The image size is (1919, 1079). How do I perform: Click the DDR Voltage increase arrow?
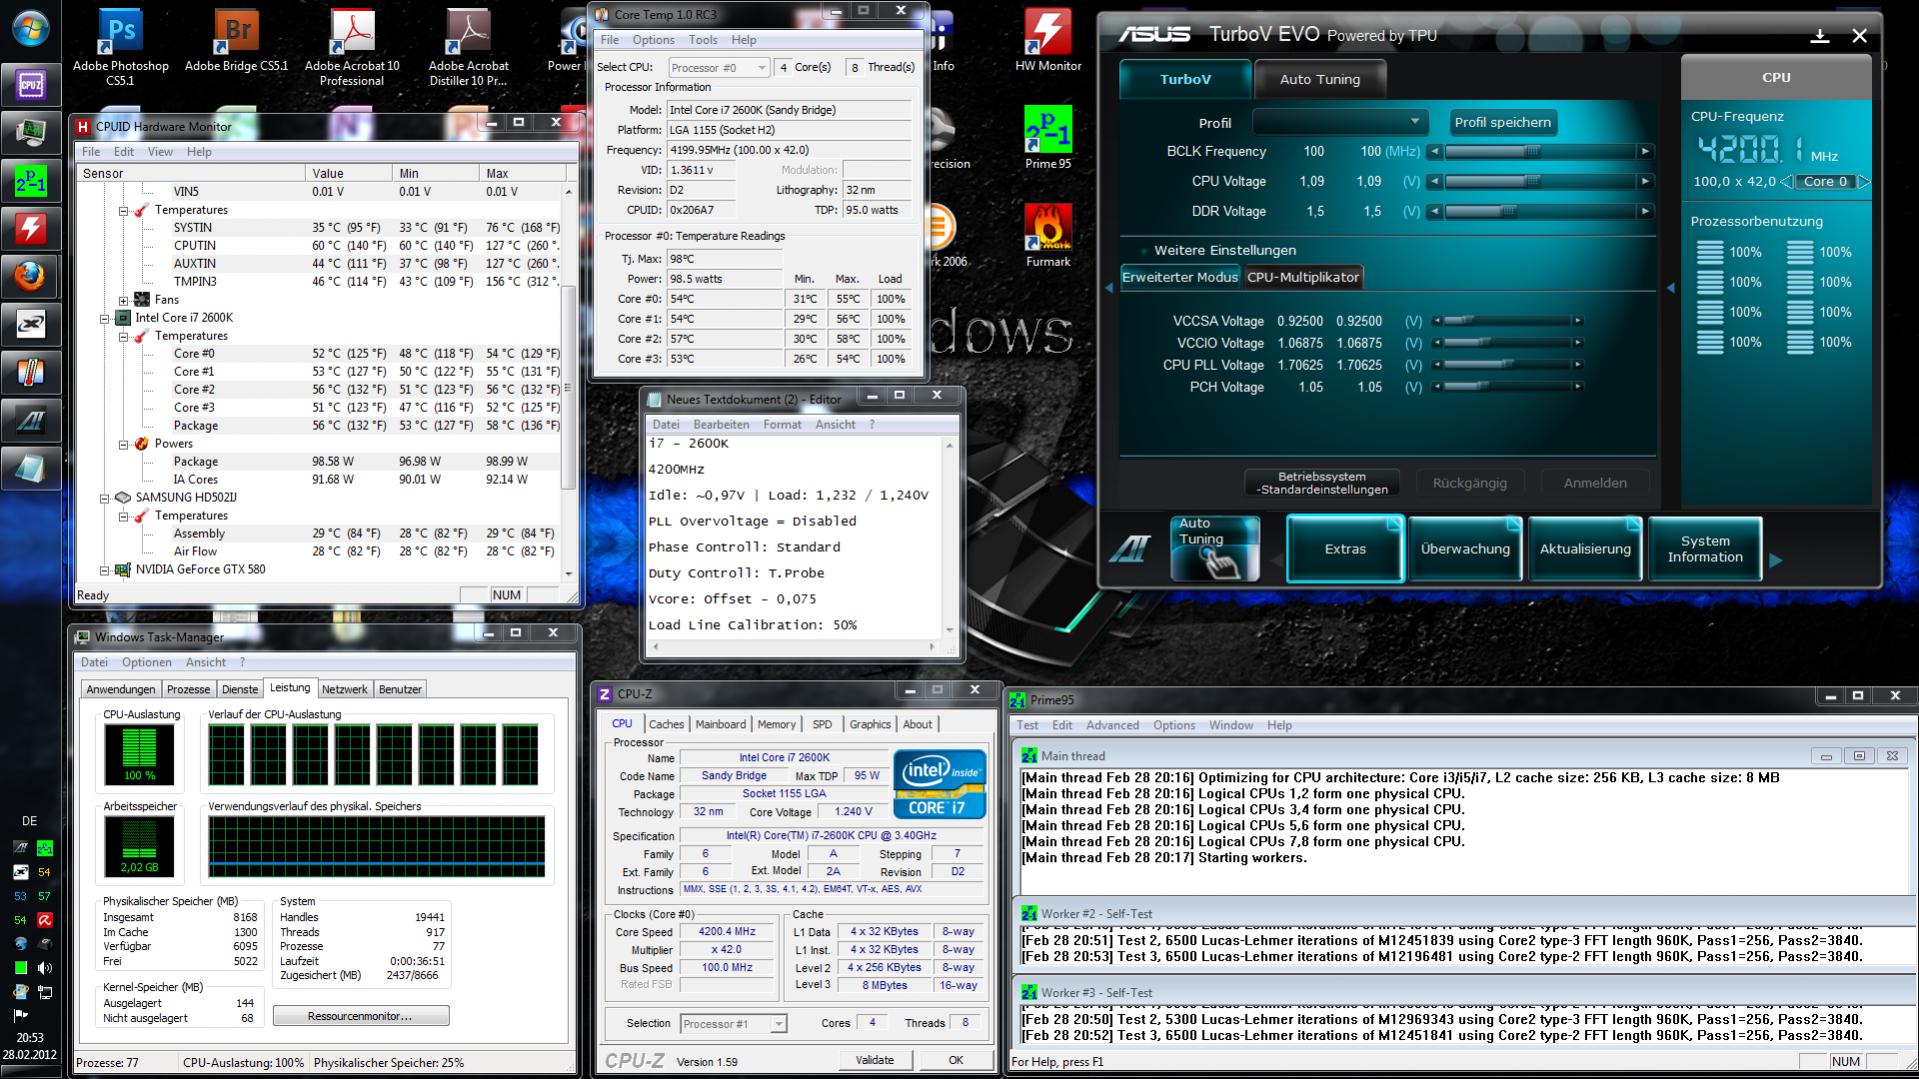[x=1645, y=212]
